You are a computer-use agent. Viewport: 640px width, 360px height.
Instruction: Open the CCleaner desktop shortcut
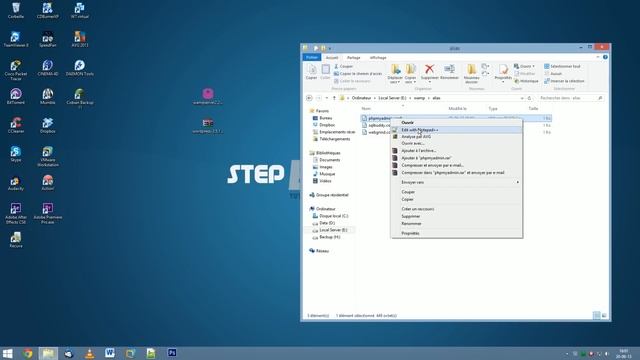click(x=16, y=125)
